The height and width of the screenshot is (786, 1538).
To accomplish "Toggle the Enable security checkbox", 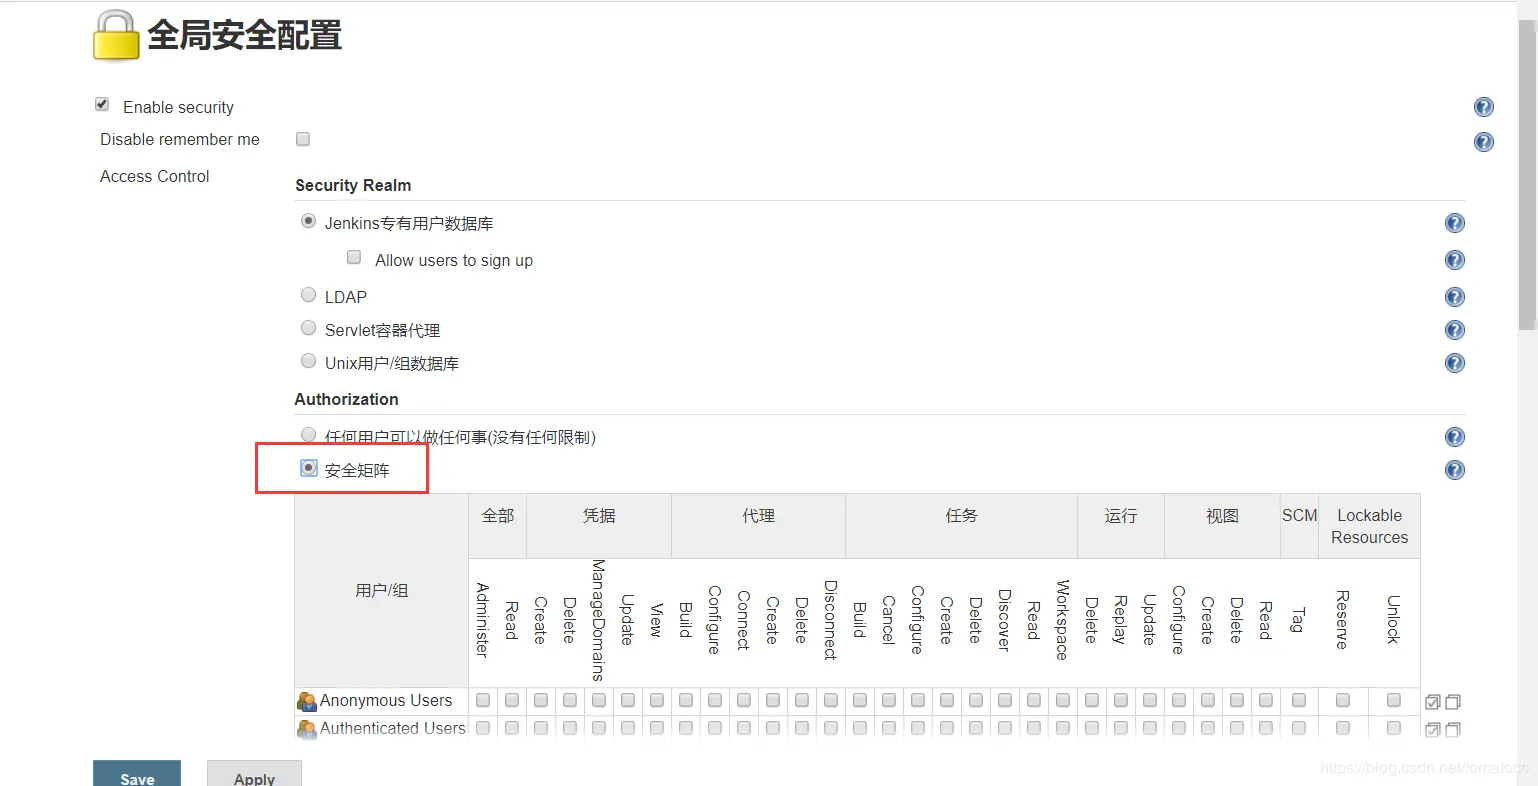I will coord(102,104).
